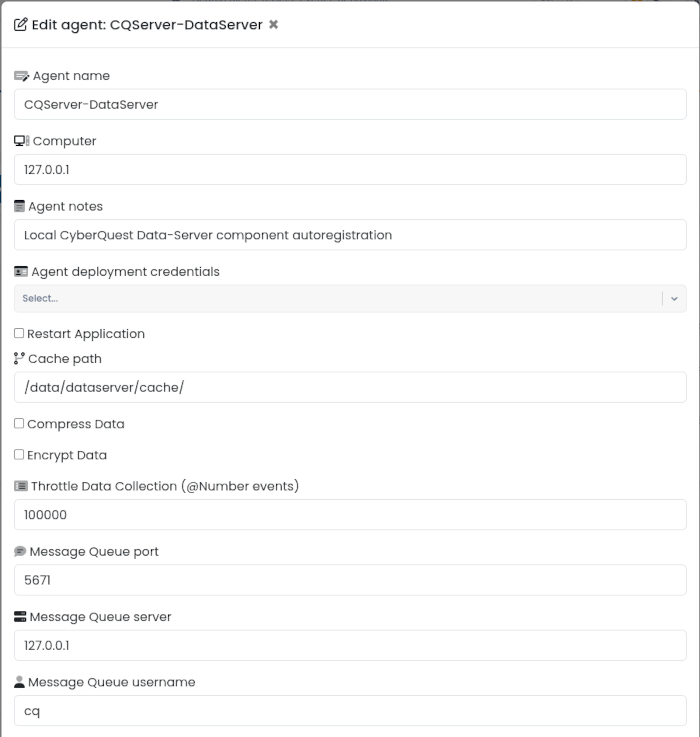Click the Message Queue port chat icon

click(20, 551)
